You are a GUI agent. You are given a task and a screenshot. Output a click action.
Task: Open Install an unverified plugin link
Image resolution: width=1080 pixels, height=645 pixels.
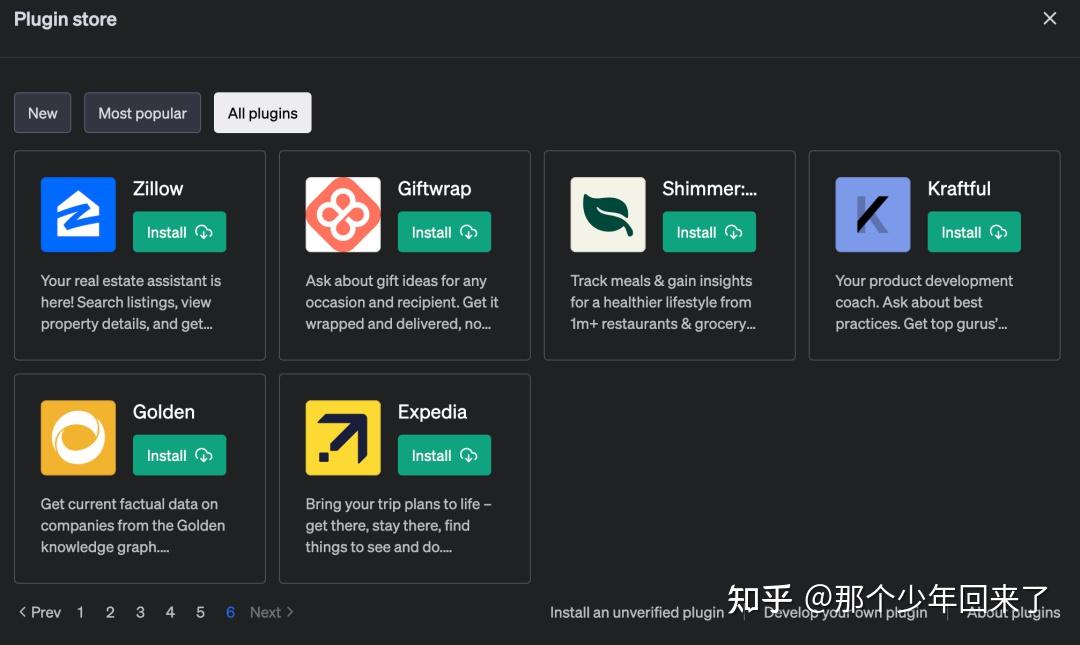[636, 612]
